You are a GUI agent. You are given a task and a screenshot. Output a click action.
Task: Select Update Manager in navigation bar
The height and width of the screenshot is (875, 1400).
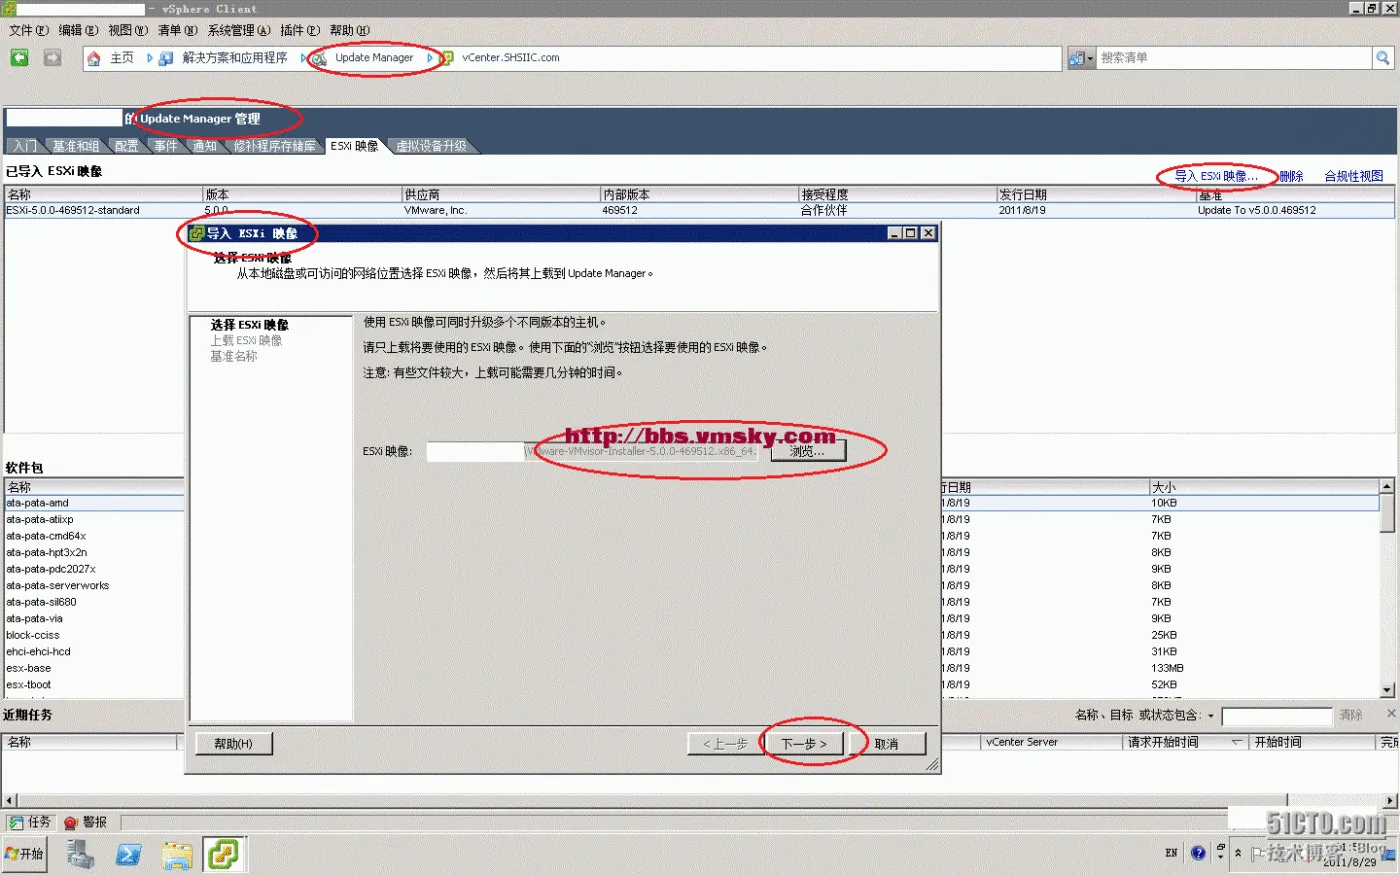[x=374, y=58]
